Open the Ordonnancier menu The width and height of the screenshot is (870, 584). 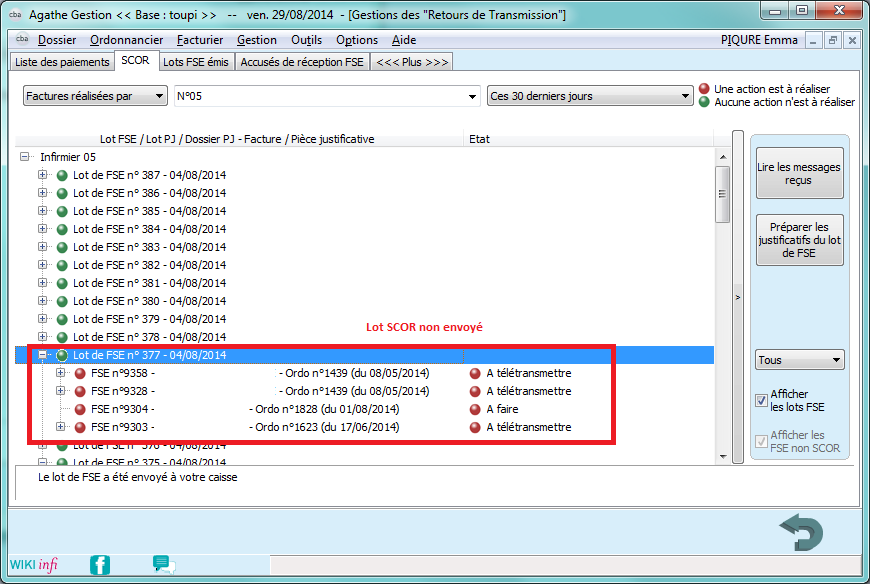coord(127,40)
